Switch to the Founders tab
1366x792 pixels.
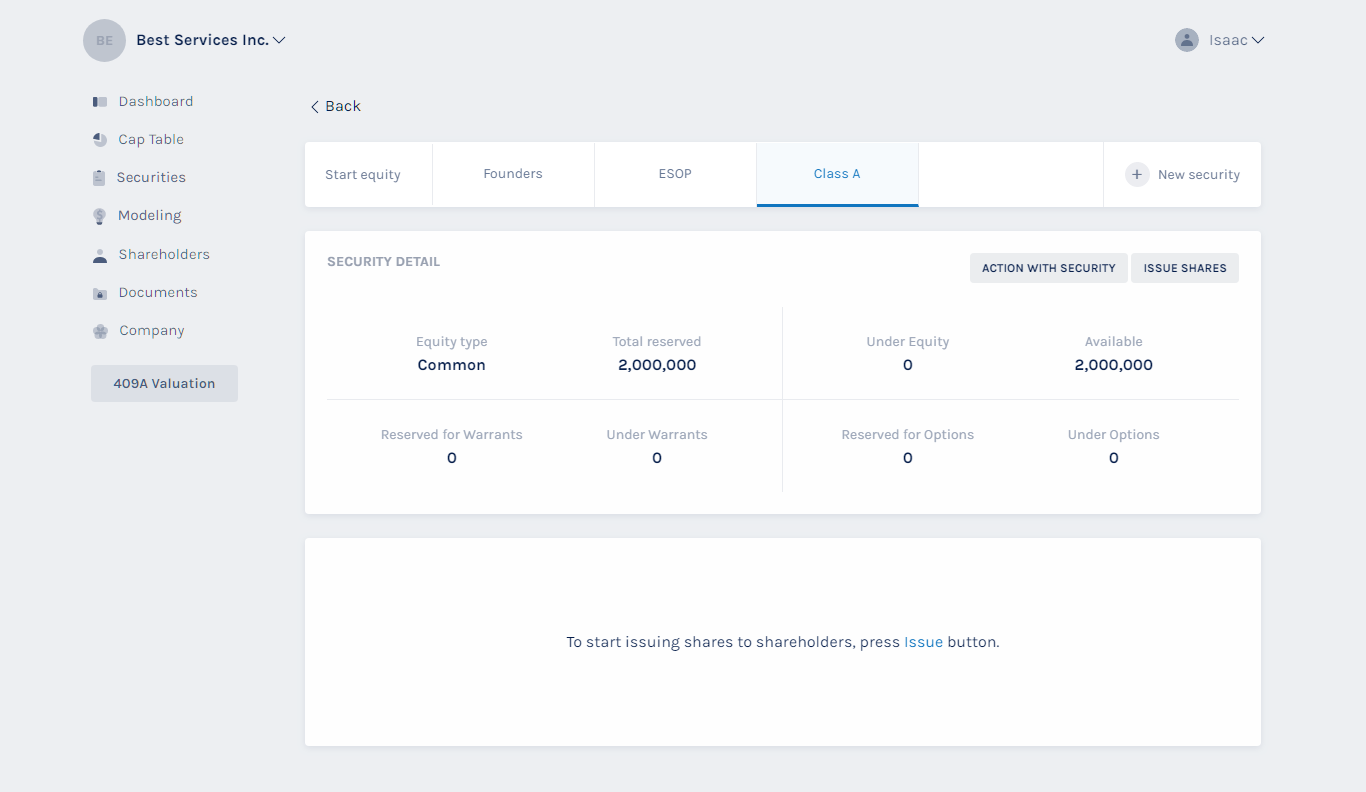pyautogui.click(x=513, y=174)
